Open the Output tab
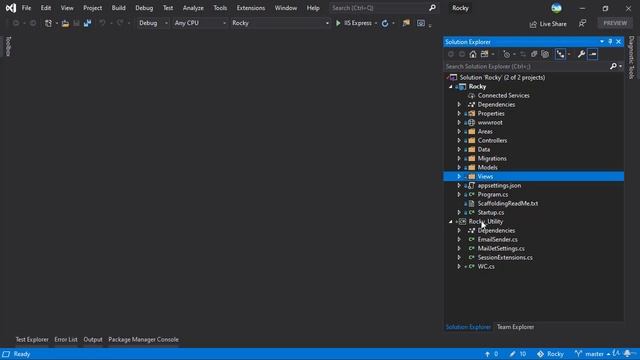 click(93, 340)
